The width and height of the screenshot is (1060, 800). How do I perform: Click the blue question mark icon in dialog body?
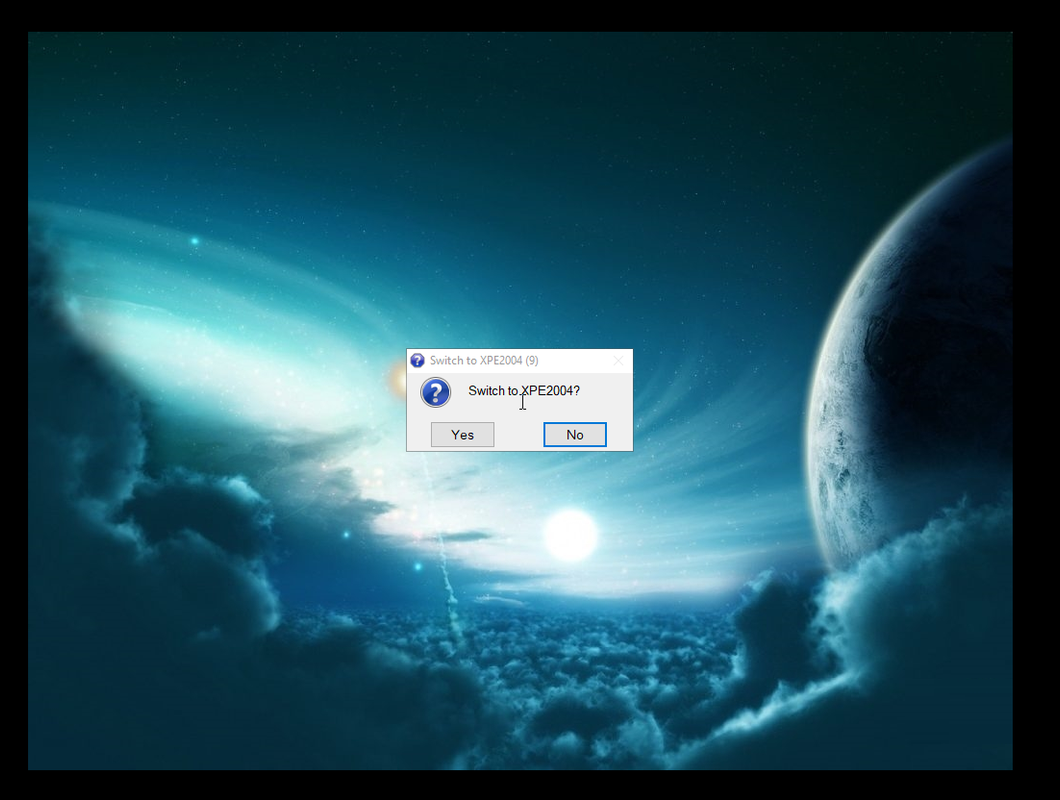click(x=435, y=392)
